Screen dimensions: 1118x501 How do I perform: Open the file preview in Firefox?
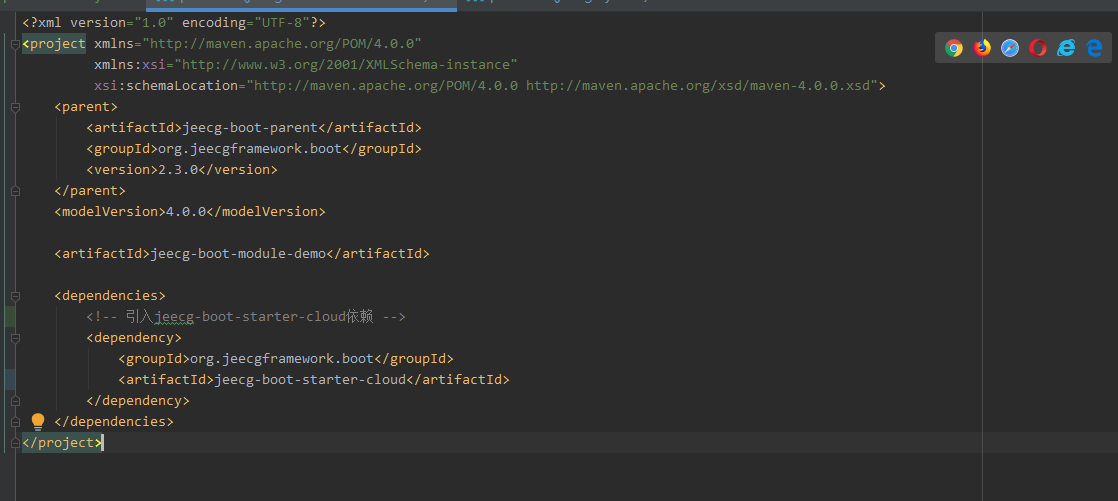click(982, 48)
